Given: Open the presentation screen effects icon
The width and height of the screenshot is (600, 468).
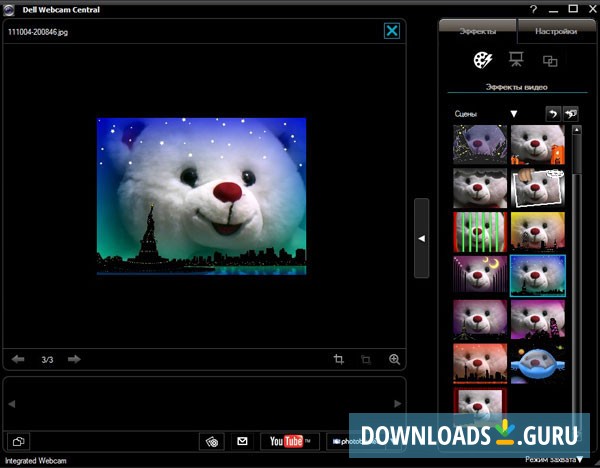Looking at the screenshot, I should [x=516, y=59].
